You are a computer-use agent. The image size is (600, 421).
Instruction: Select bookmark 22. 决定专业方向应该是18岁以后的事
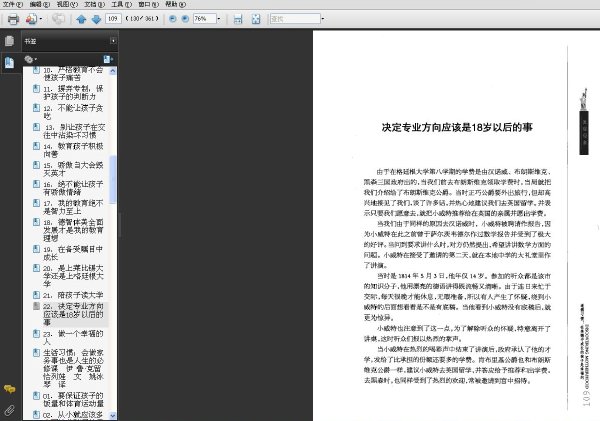point(73,314)
